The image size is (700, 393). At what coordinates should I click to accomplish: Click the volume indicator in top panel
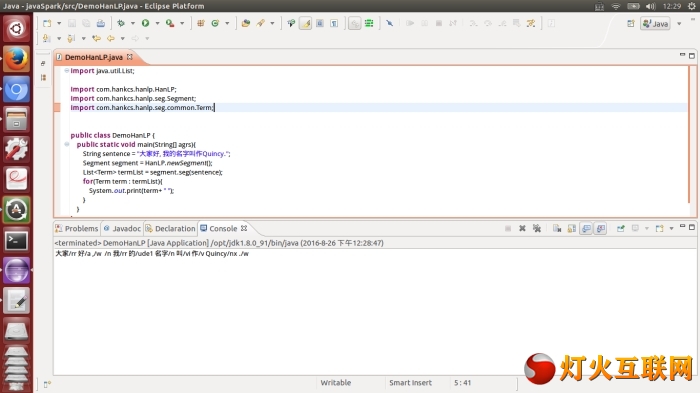[650, 6]
